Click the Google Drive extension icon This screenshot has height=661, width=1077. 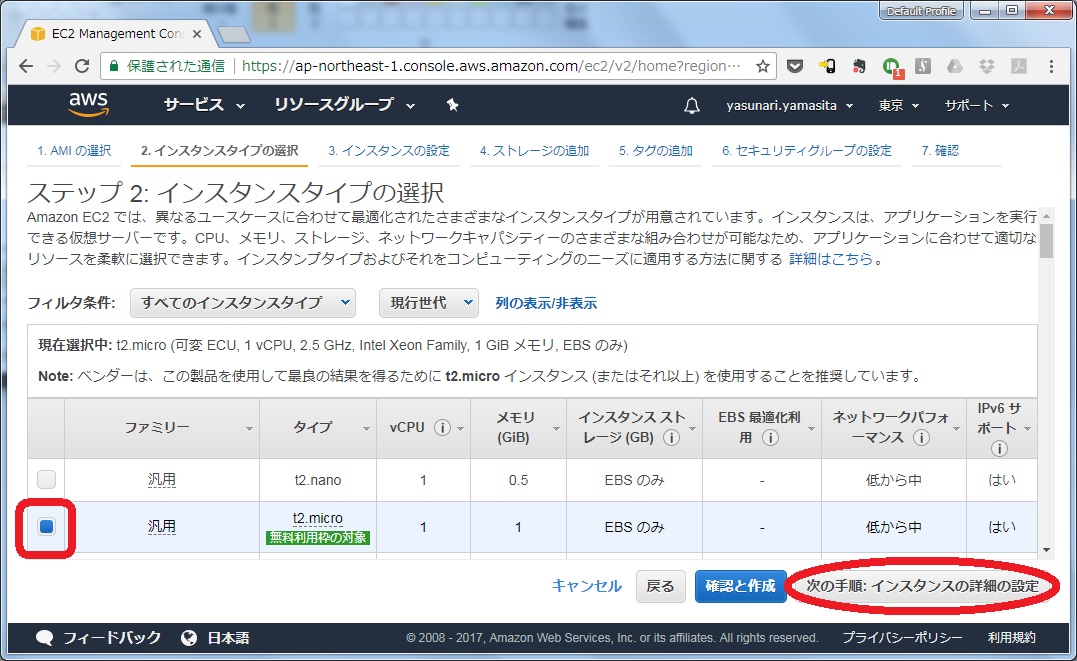point(954,66)
